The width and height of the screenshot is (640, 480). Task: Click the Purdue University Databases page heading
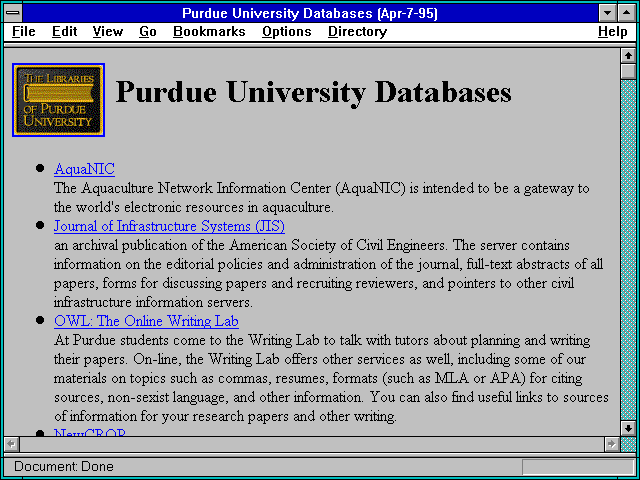coord(313,93)
